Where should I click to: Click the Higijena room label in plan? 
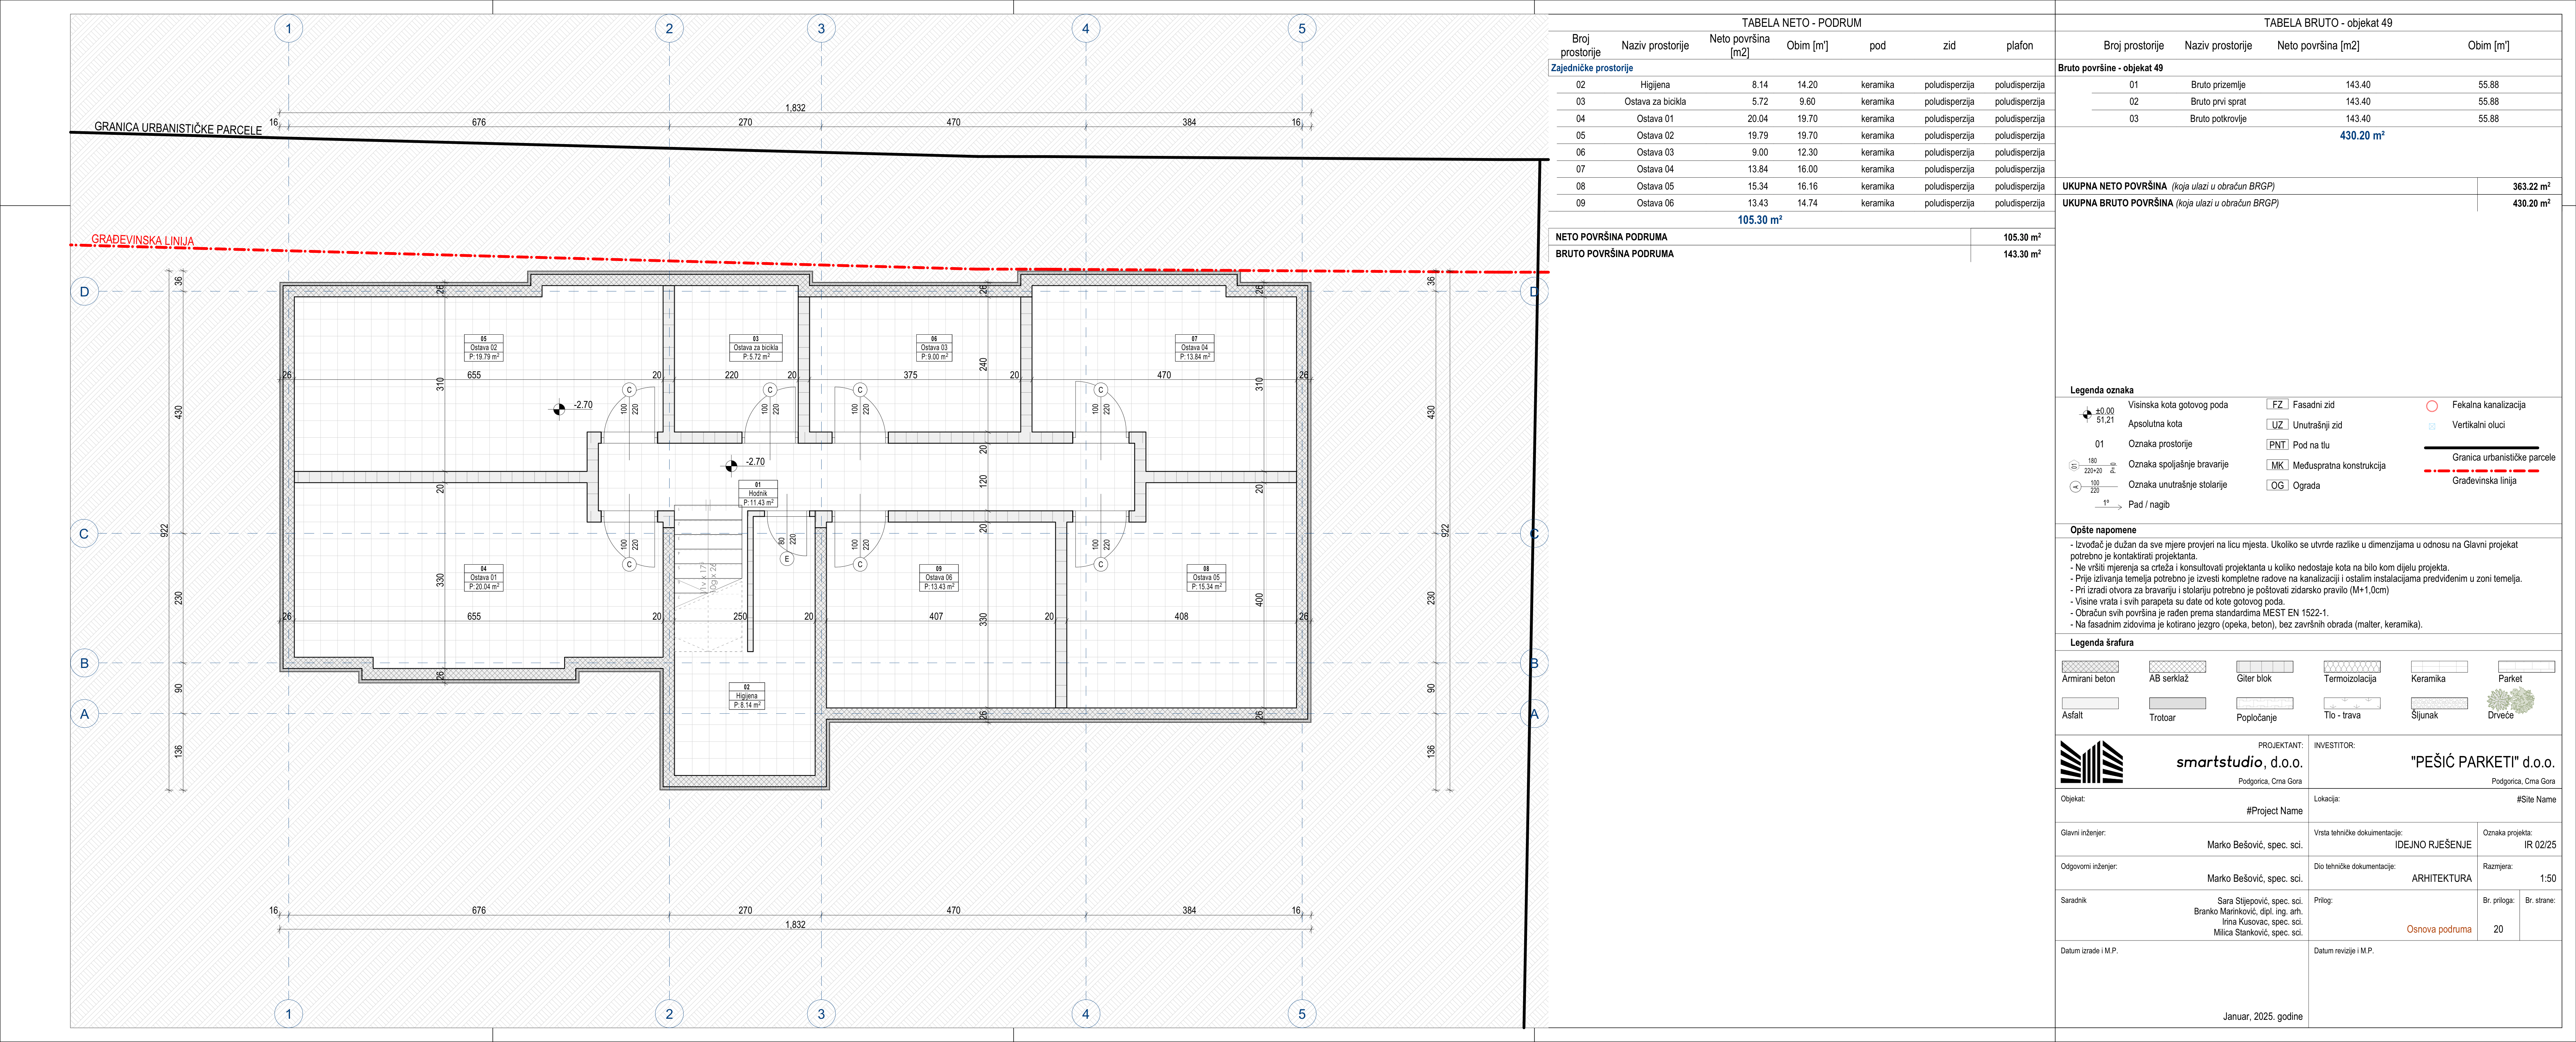click(x=746, y=696)
